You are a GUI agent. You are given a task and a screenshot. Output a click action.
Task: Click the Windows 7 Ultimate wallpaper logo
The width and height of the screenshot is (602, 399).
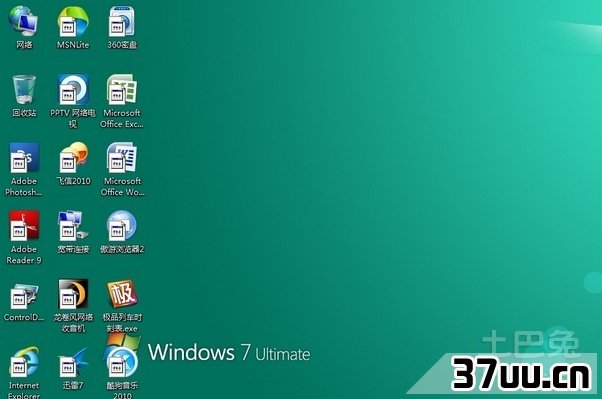click(x=229, y=352)
